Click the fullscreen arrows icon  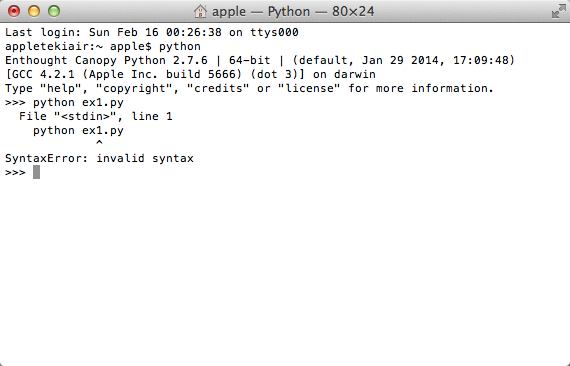click(x=558, y=12)
